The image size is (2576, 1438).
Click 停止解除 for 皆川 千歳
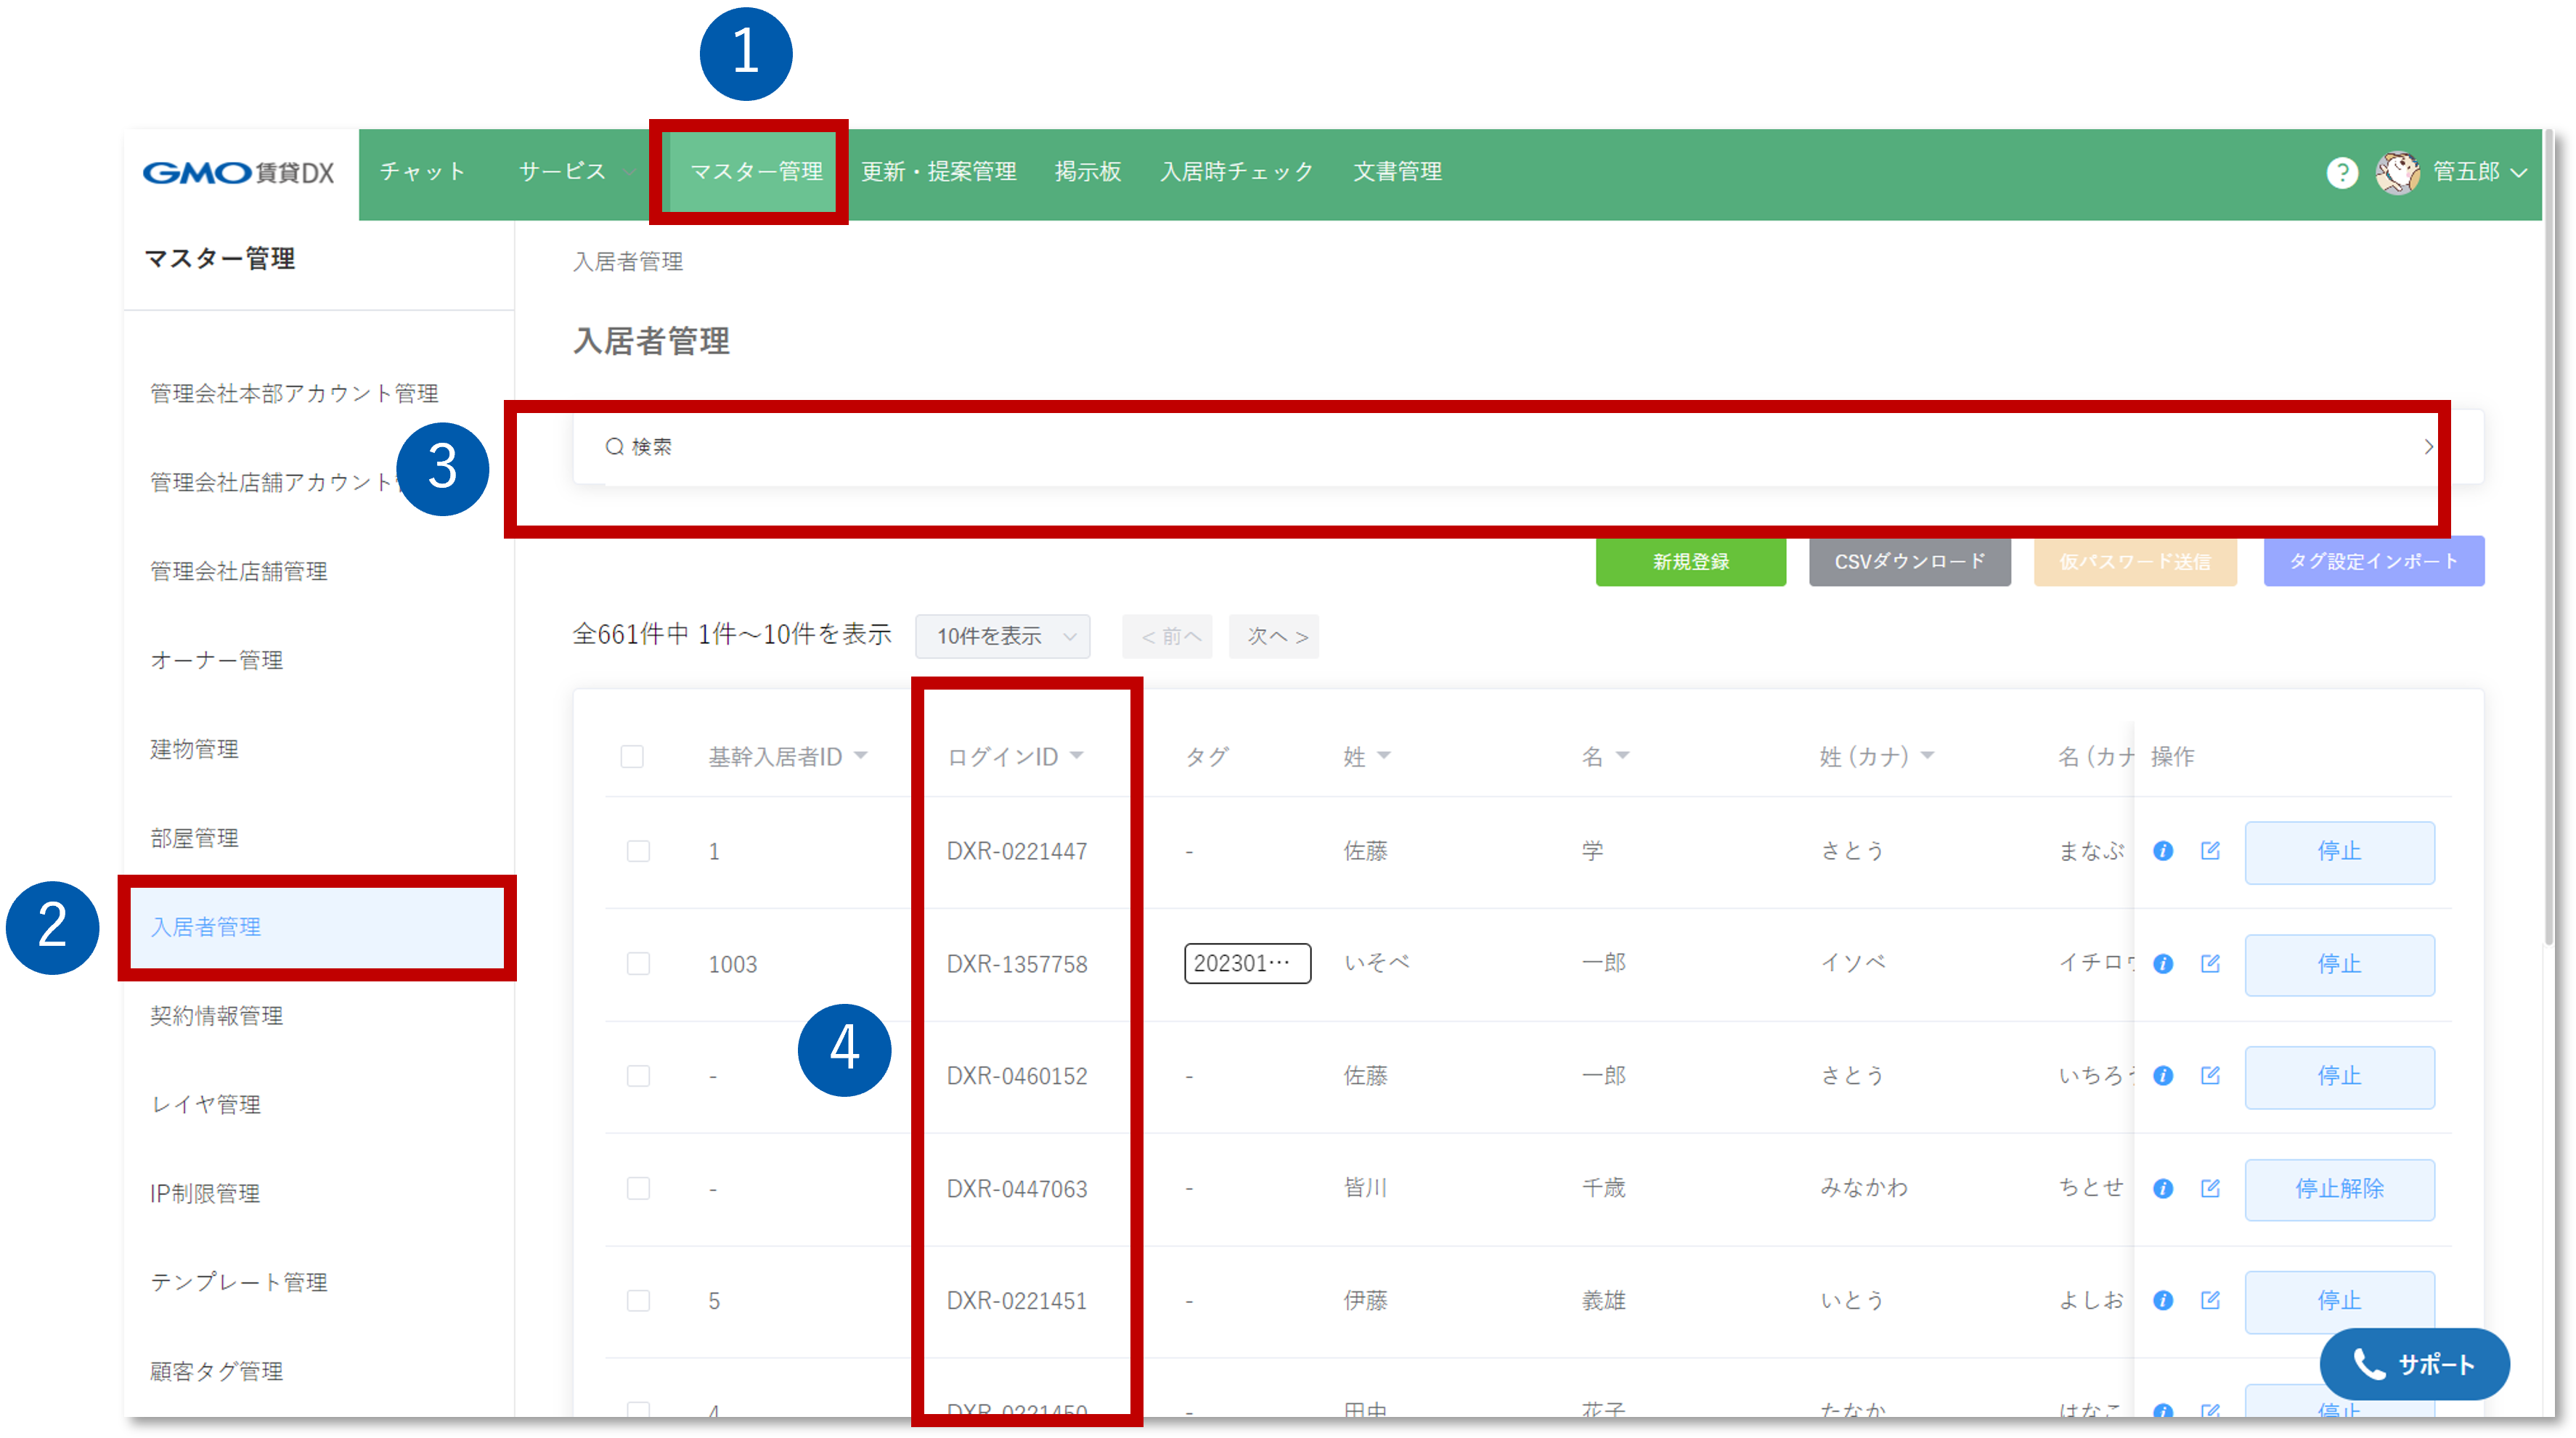(x=2339, y=1190)
